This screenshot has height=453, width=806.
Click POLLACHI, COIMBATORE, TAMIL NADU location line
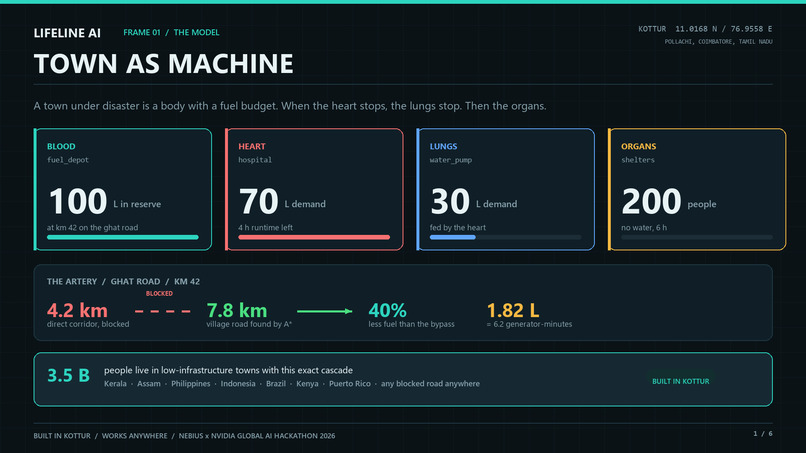click(x=718, y=42)
